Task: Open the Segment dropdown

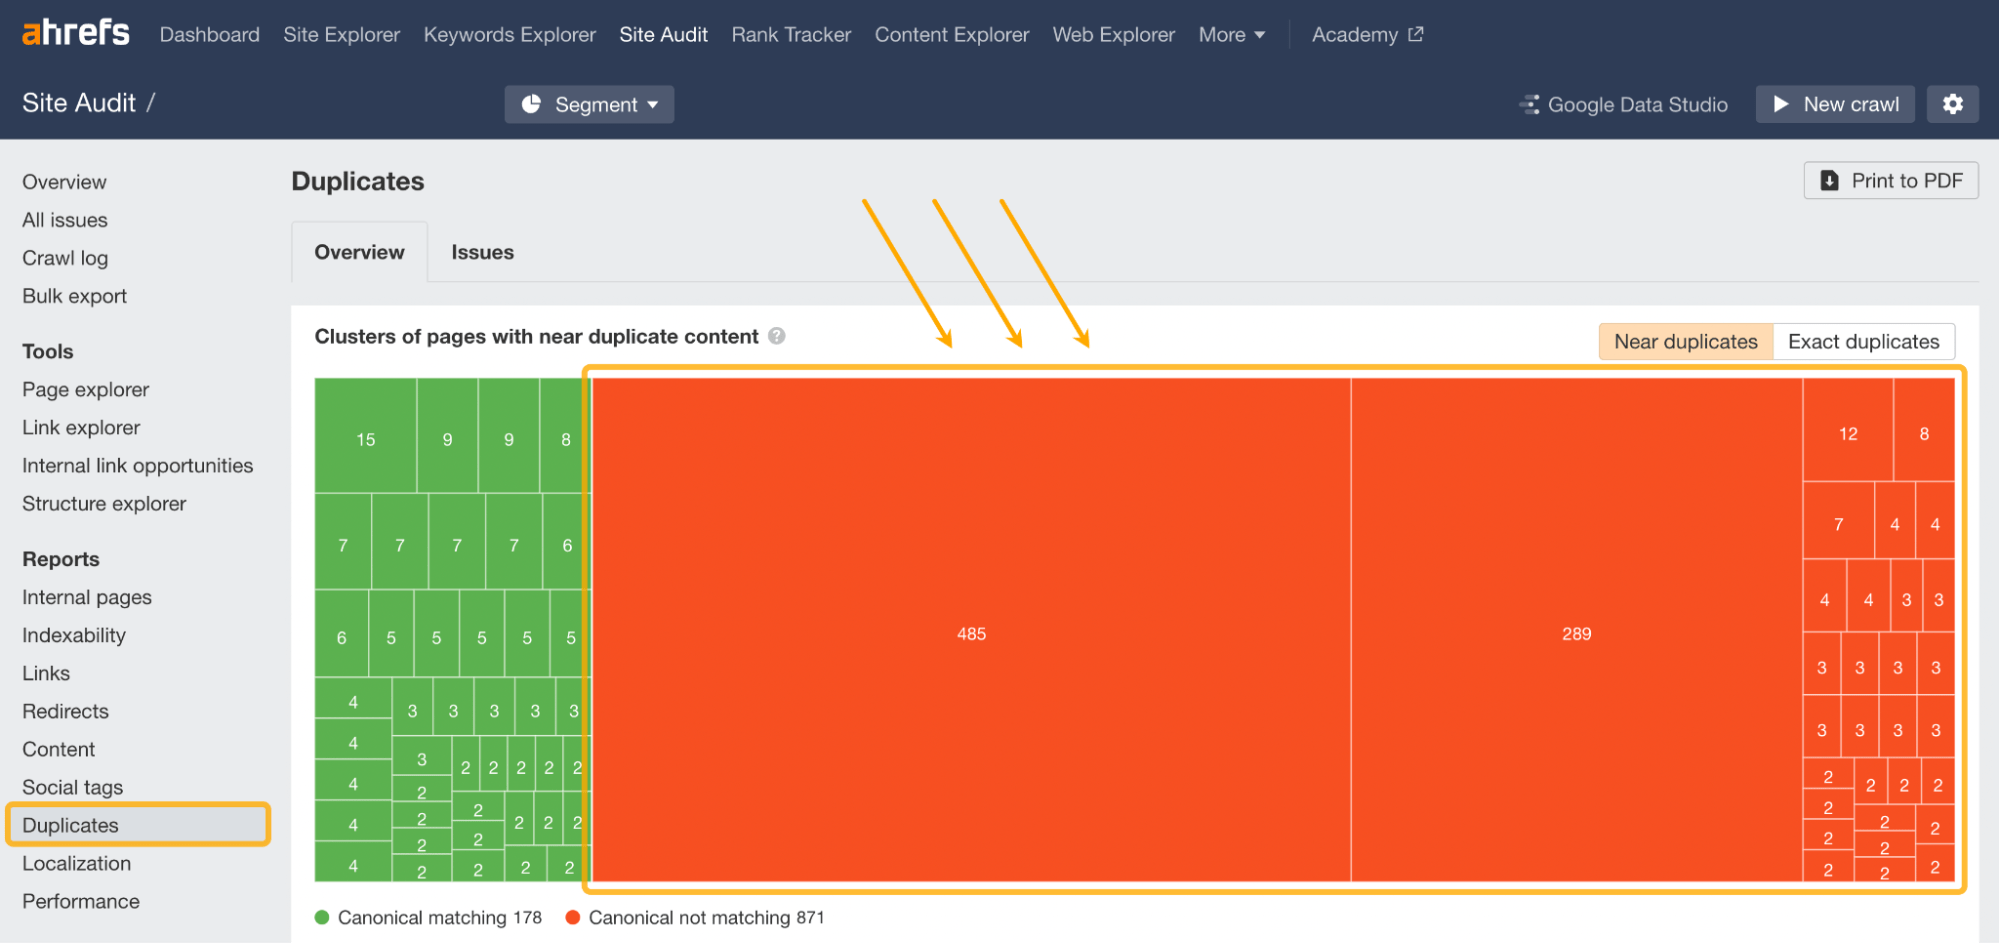Action: (589, 103)
